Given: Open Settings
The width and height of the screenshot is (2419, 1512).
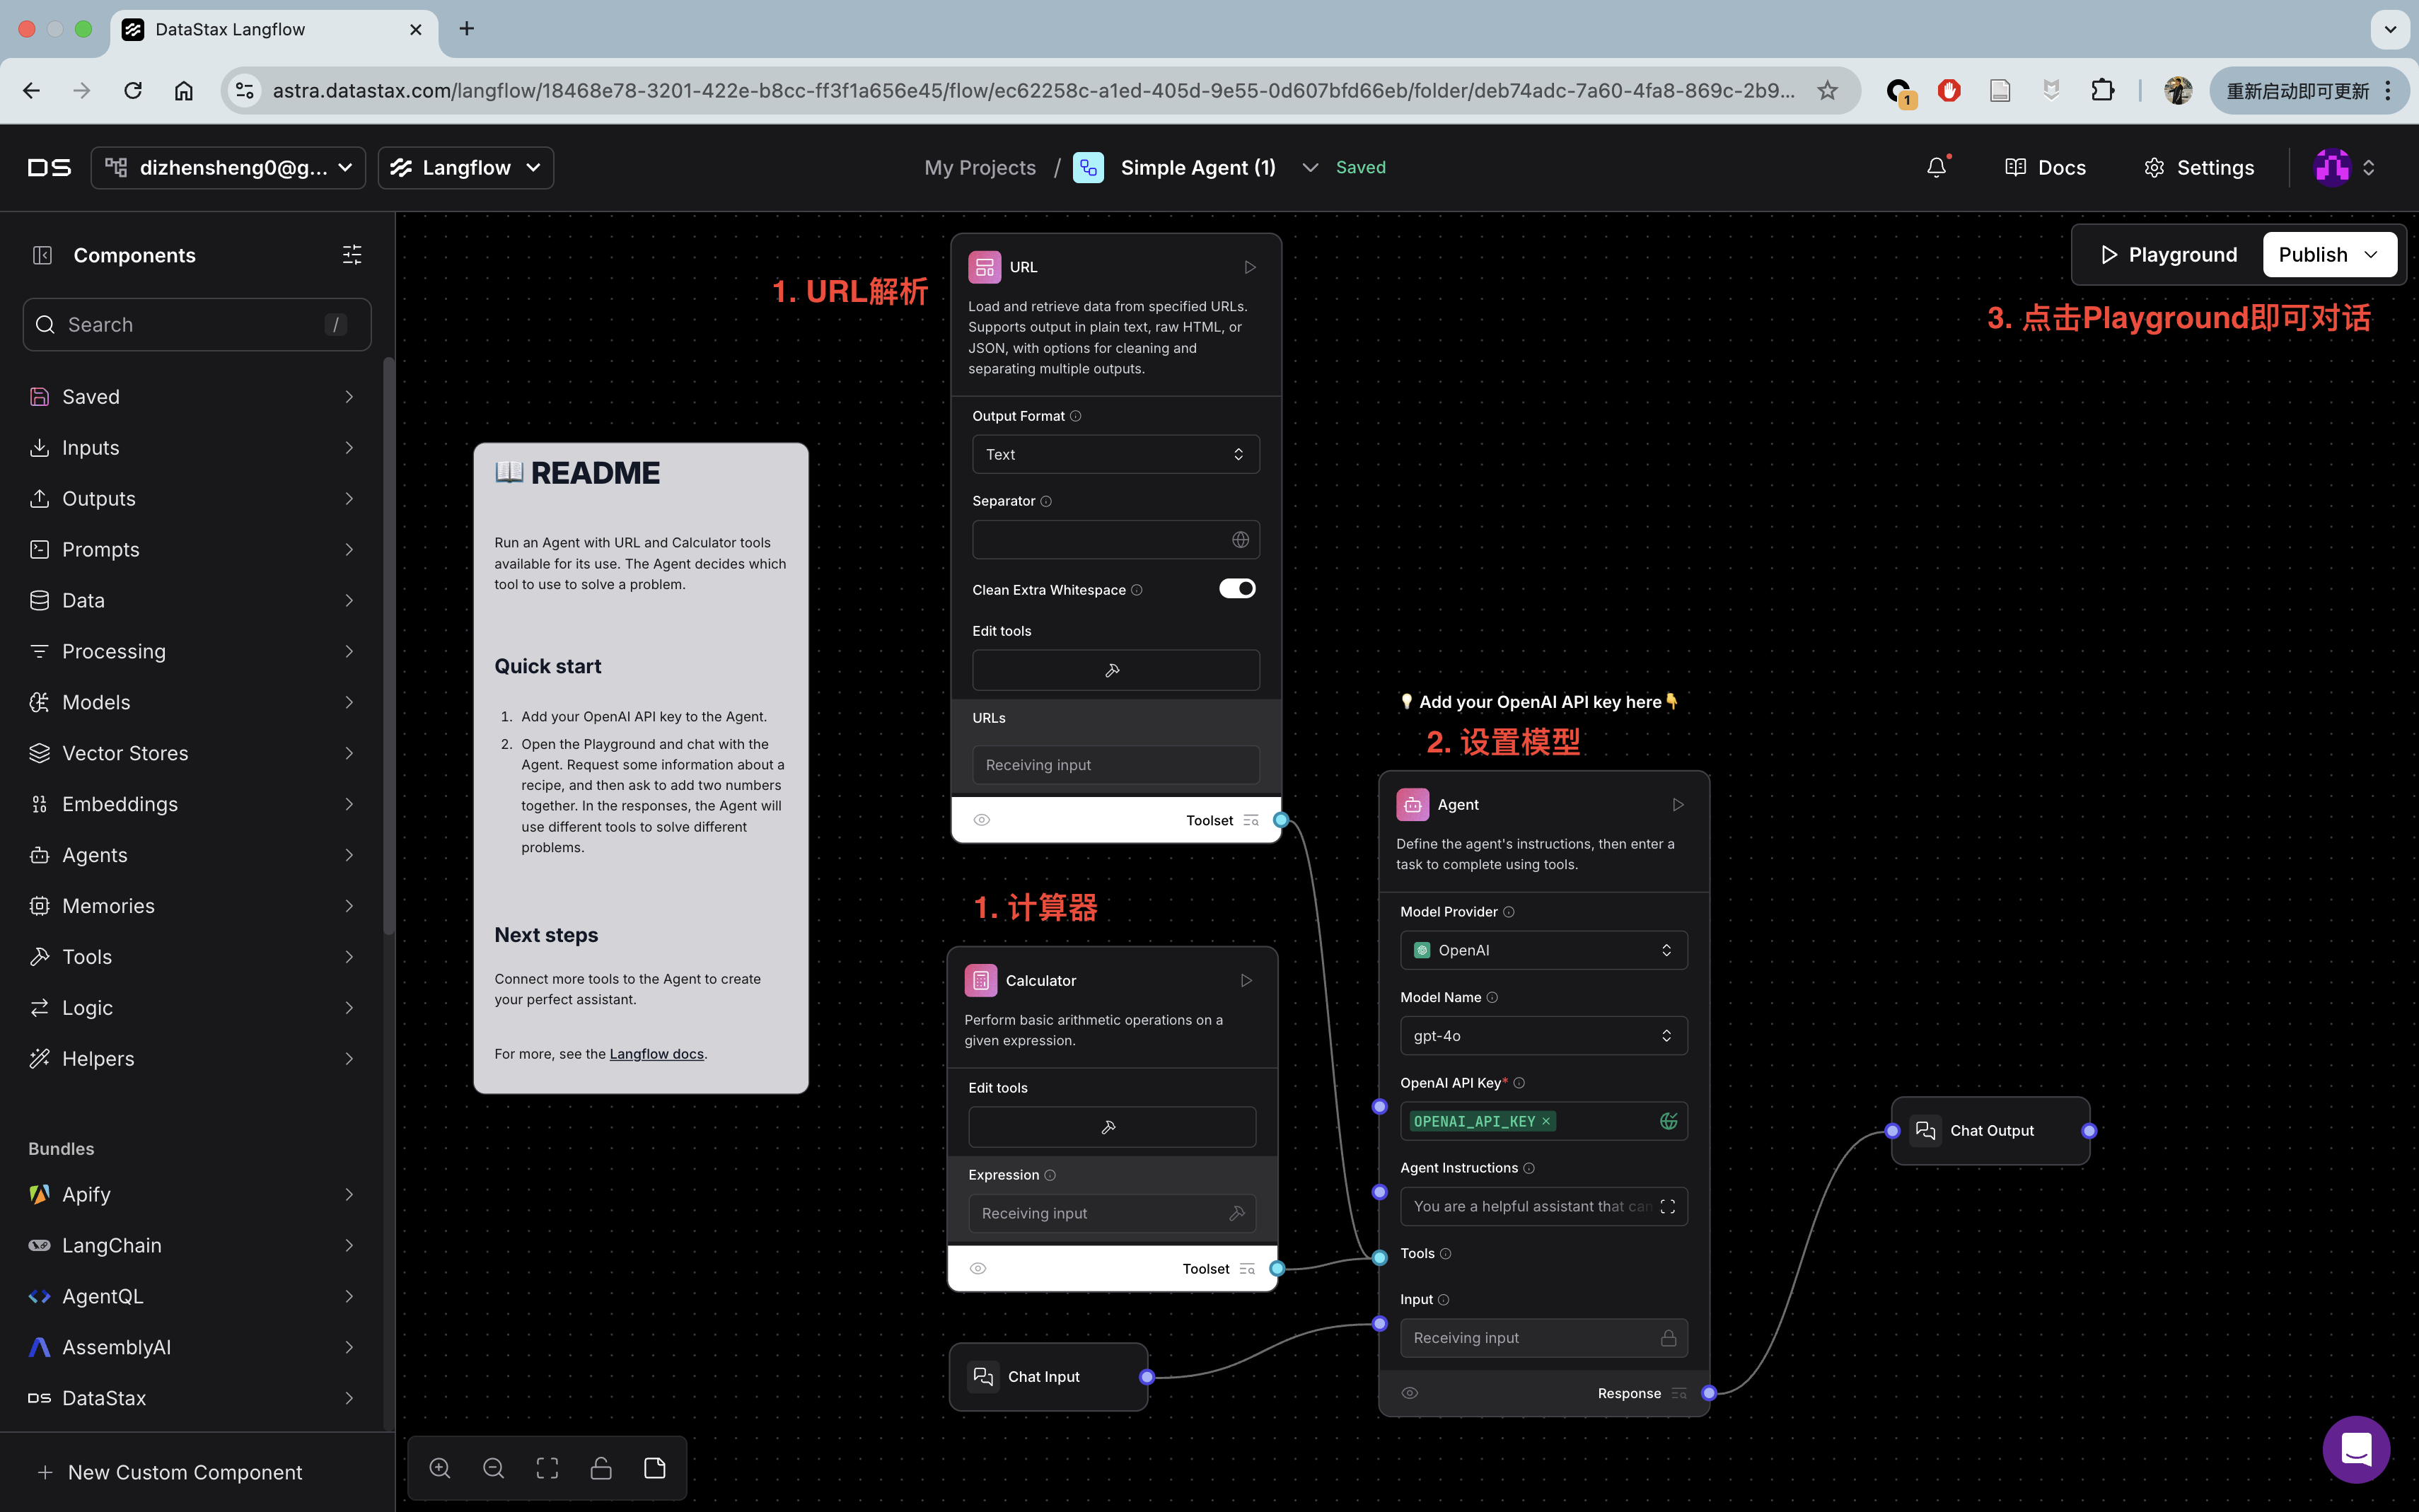Looking at the screenshot, I should 2198,167.
